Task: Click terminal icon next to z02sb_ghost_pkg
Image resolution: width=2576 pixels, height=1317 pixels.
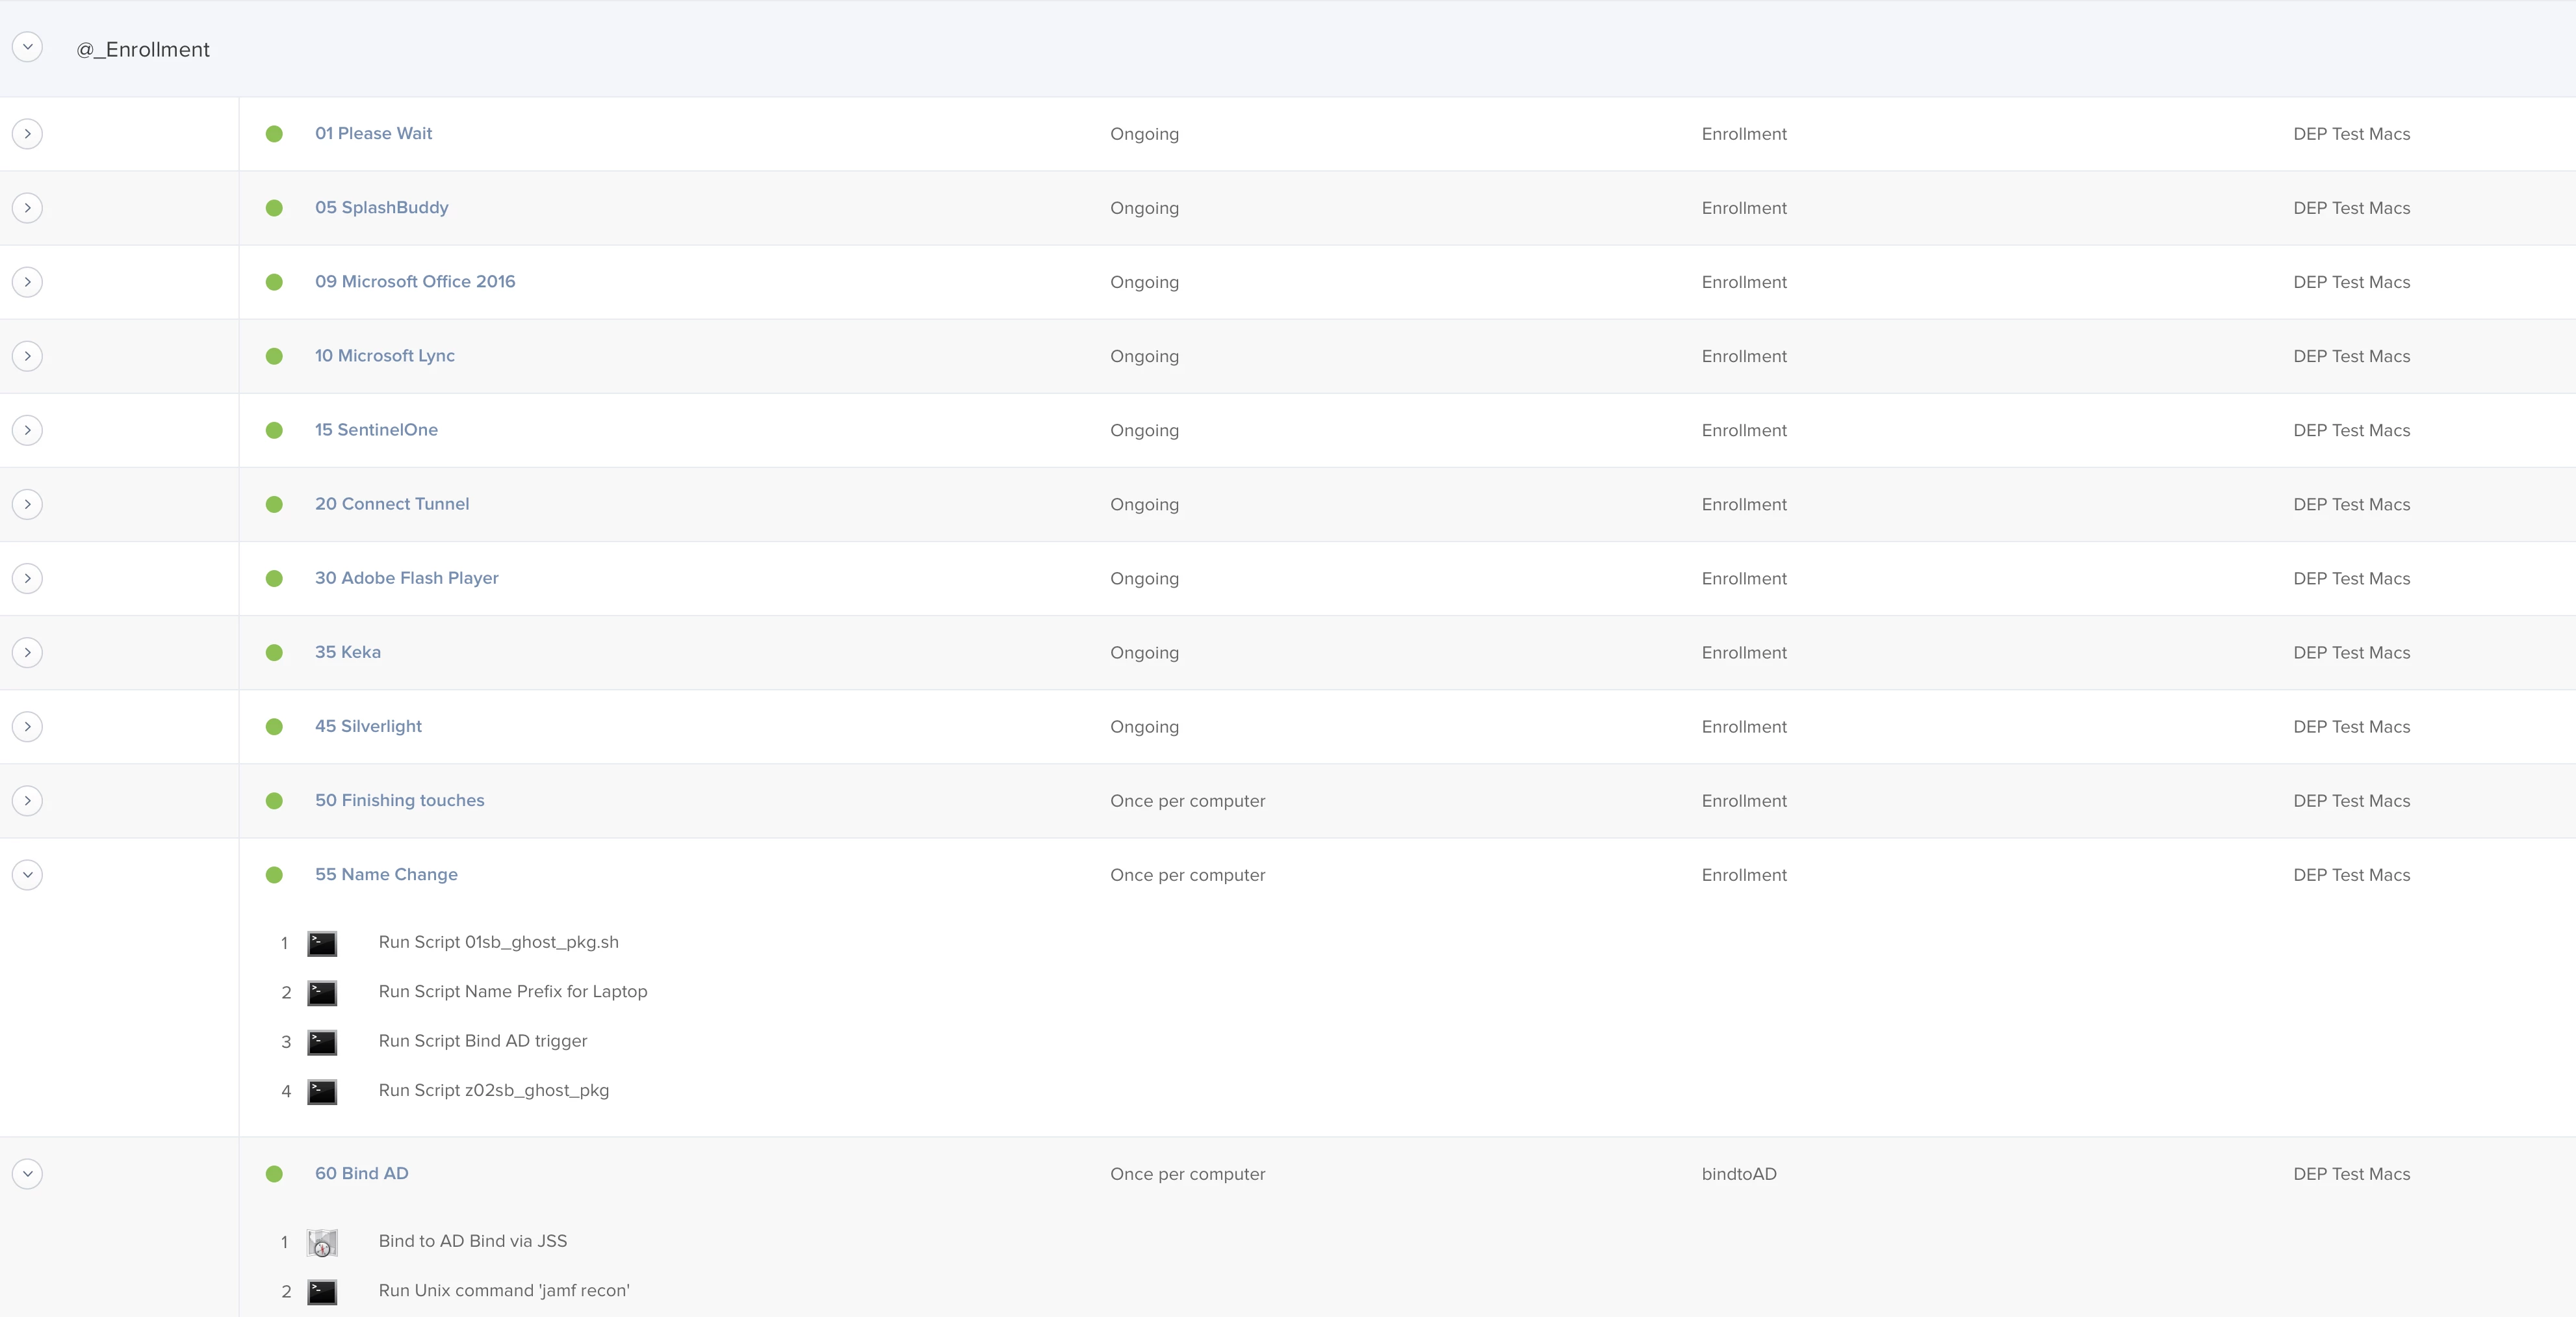Action: [x=322, y=1091]
